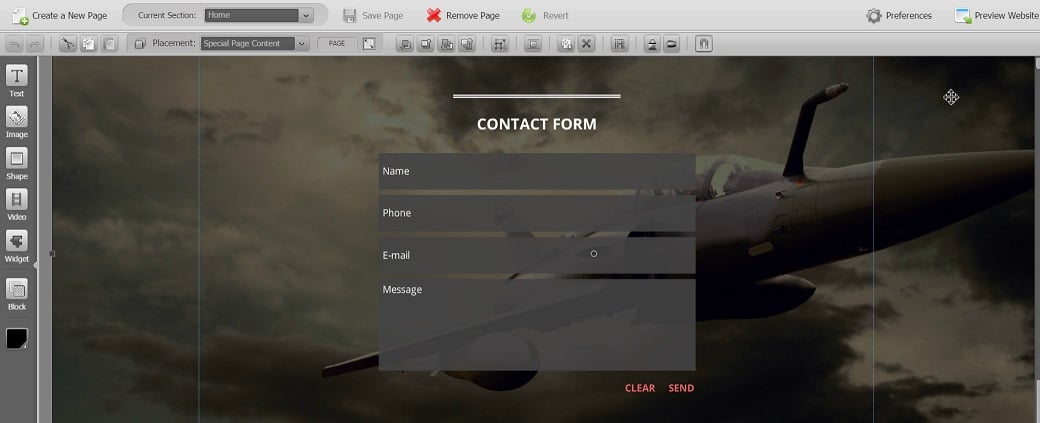Open the Current Section dropdown

coord(259,15)
